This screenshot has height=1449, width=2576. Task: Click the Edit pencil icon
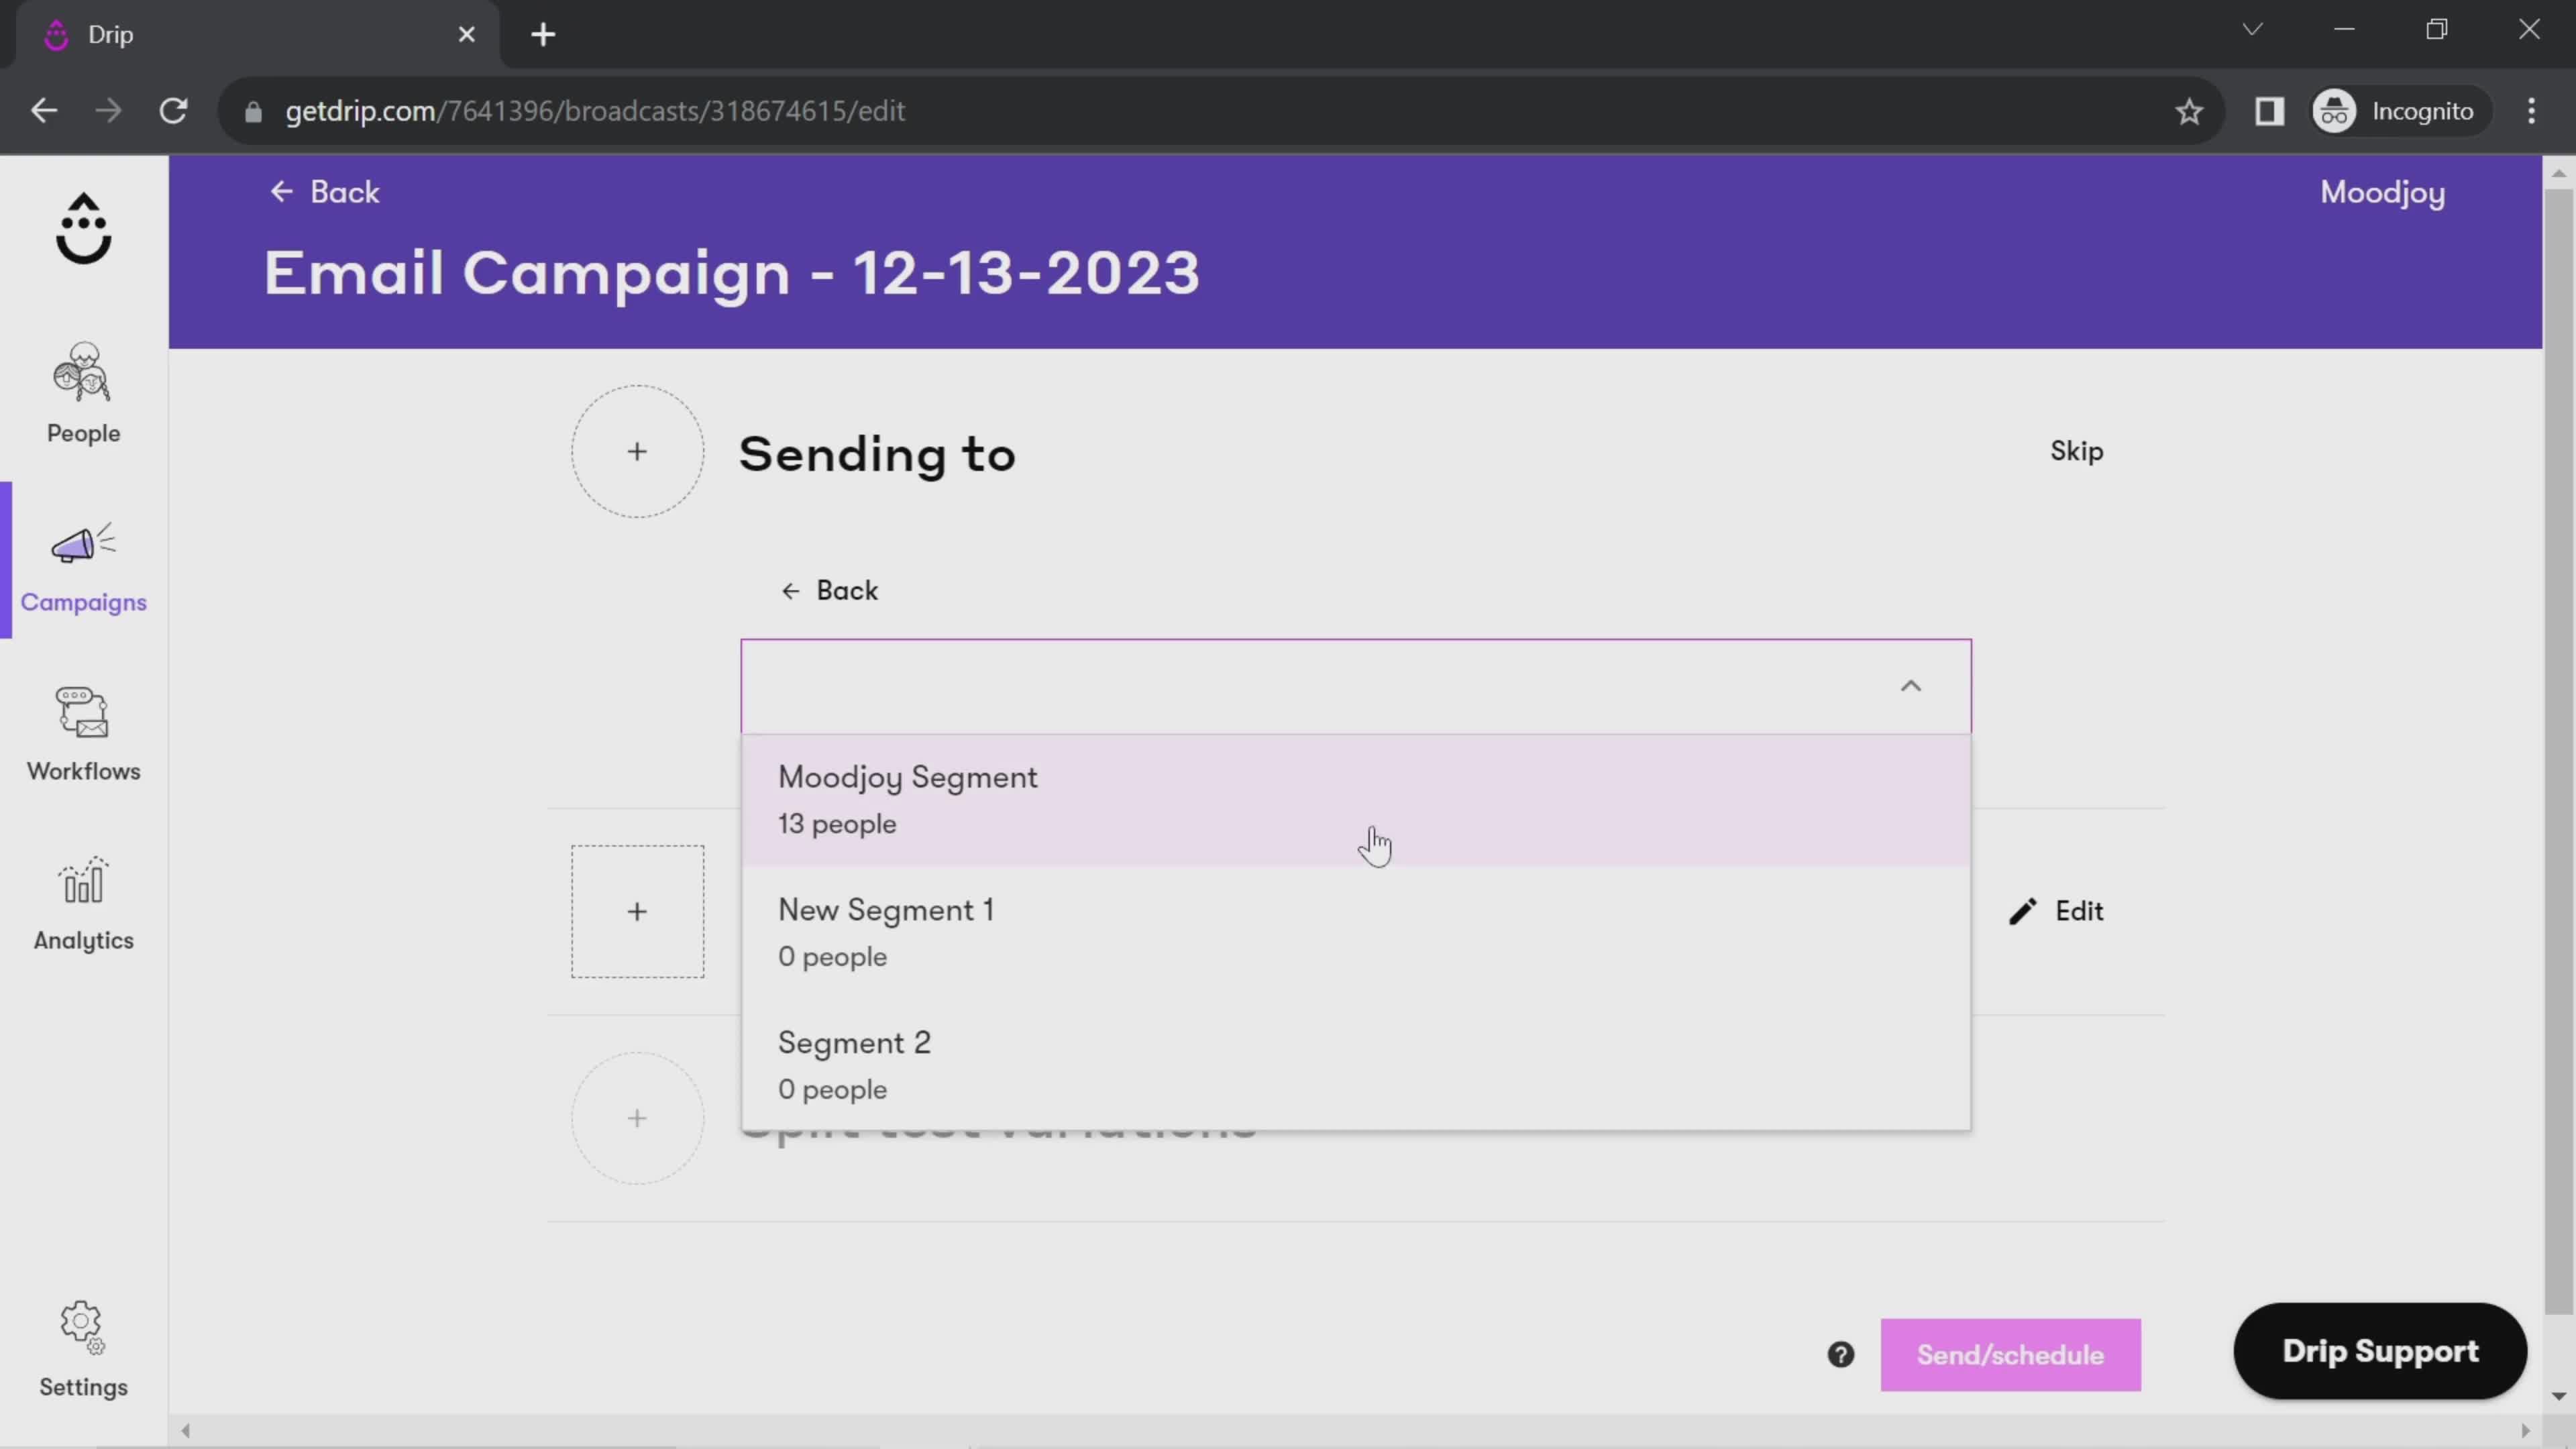2023,911
